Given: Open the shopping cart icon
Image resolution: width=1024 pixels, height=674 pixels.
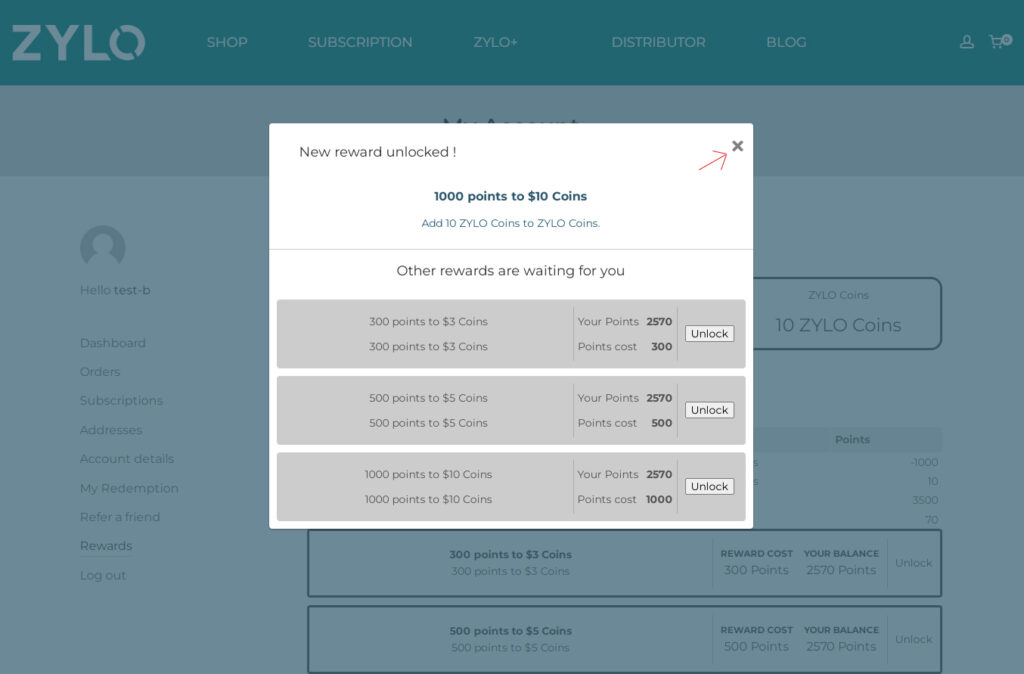Looking at the screenshot, I should [996, 42].
